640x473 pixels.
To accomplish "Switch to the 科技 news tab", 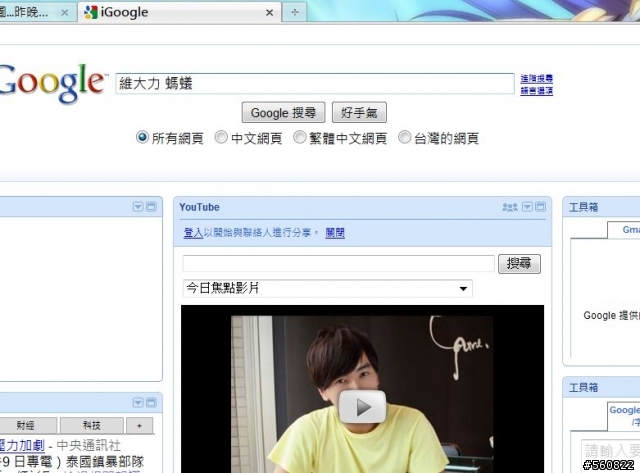I will 91,426.
